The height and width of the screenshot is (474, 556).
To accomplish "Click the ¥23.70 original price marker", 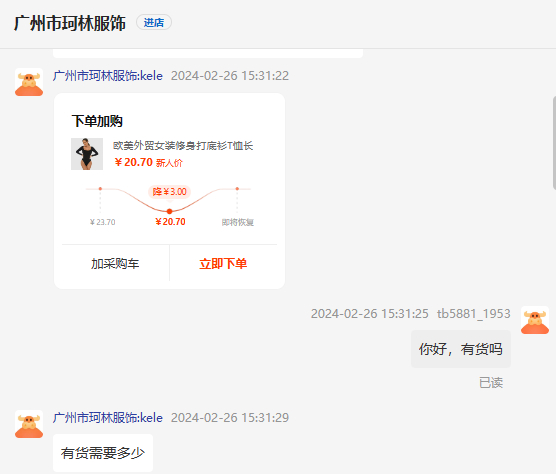I will [102, 222].
